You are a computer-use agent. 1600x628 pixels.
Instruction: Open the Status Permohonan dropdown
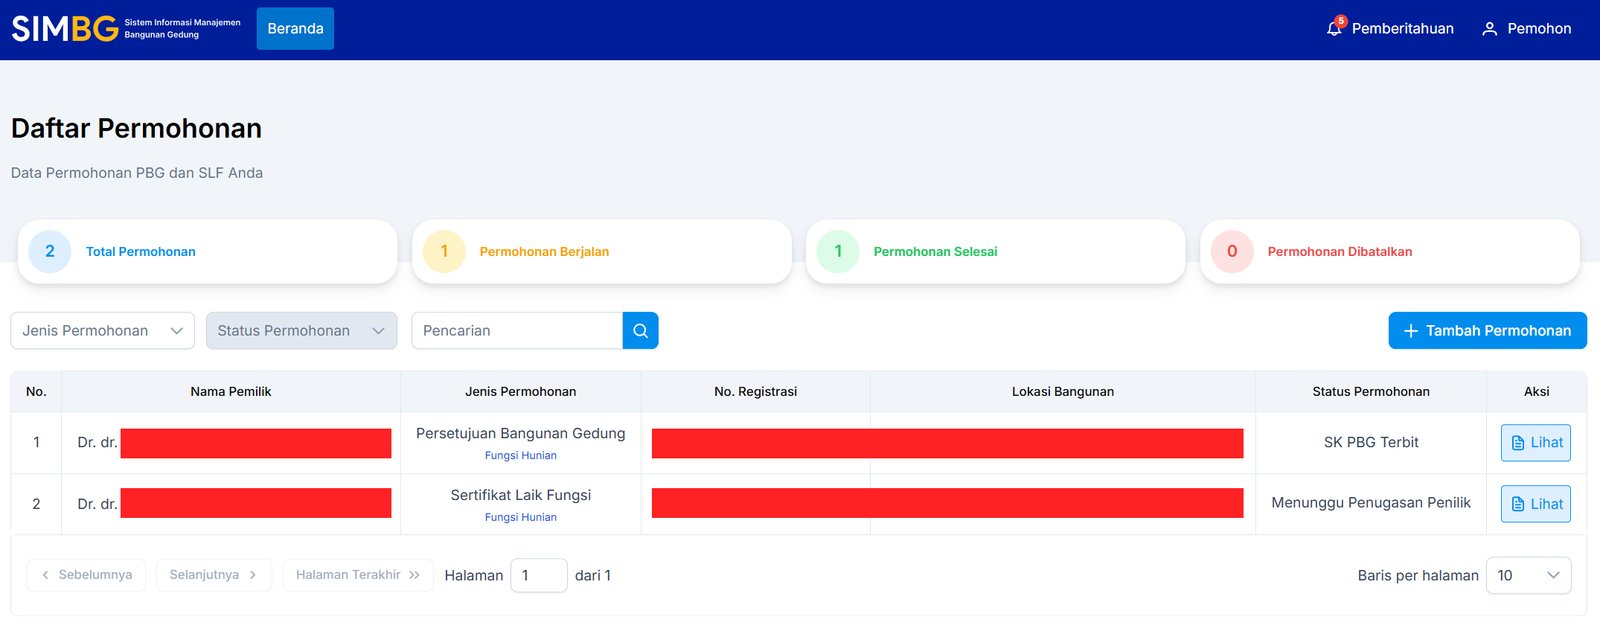tap(301, 331)
